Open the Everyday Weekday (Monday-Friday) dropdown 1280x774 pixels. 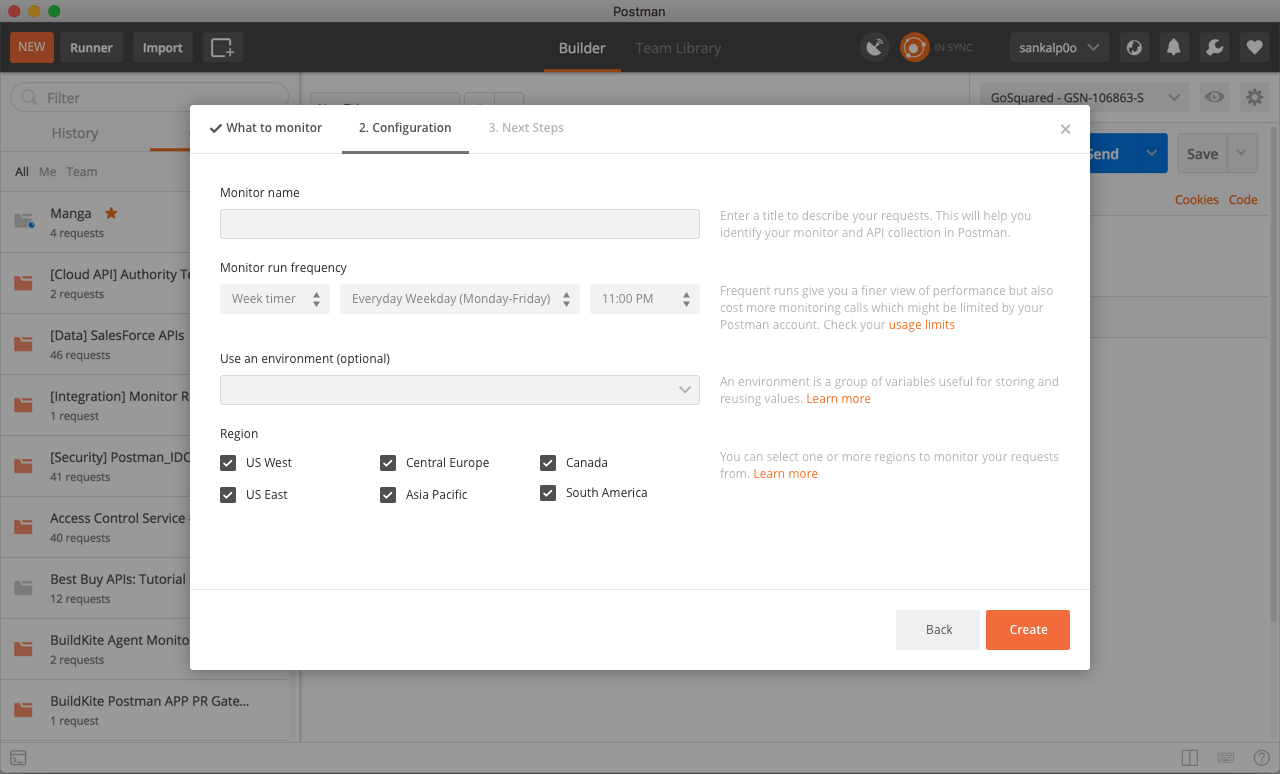tap(460, 299)
